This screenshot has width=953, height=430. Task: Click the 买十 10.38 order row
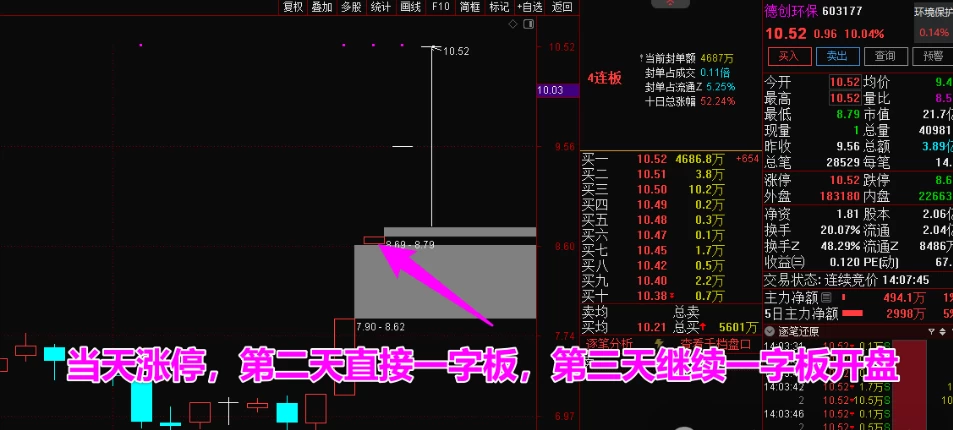tap(671, 296)
